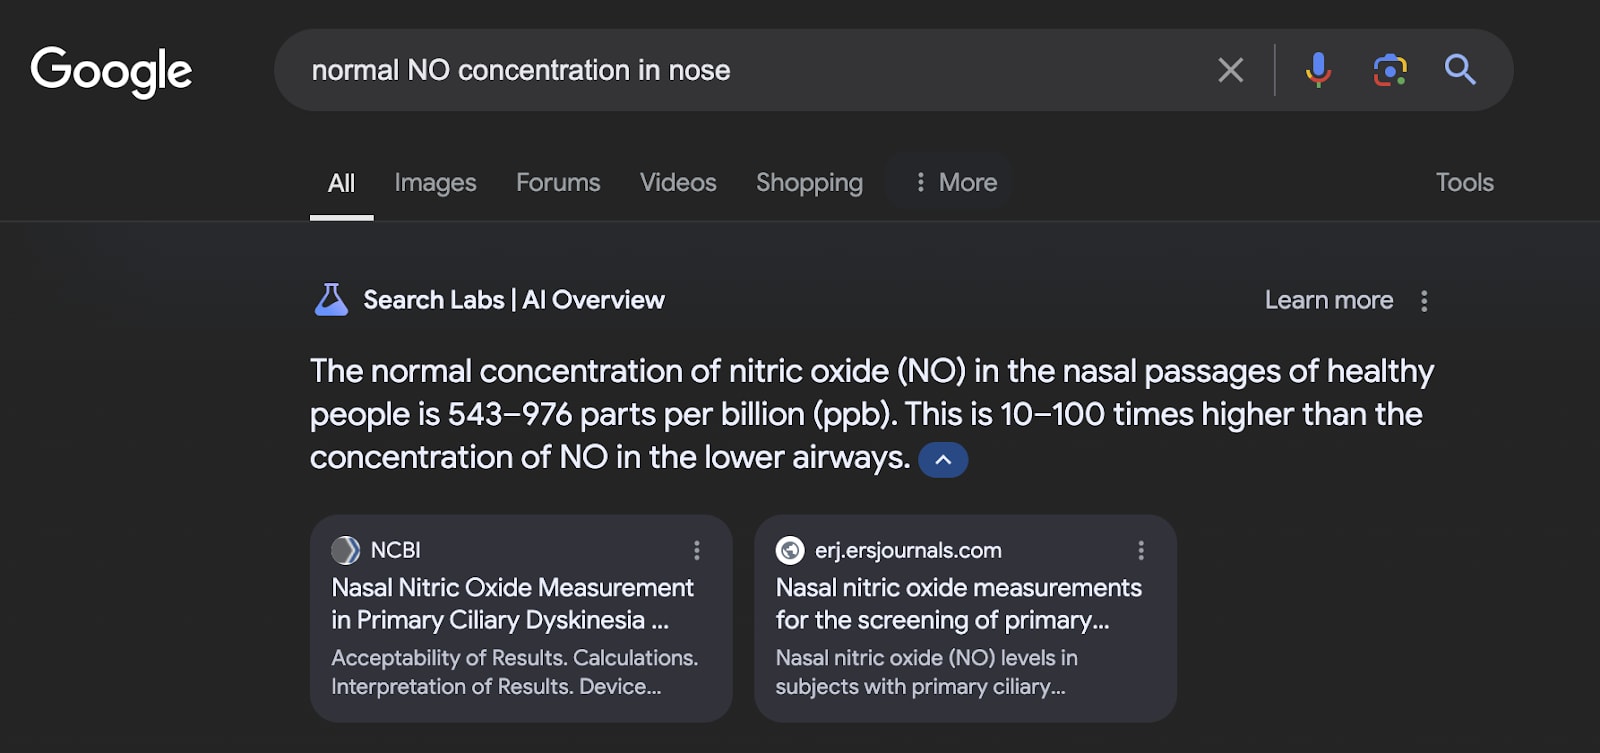Viewport: 1600px width, 753px height.
Task: Open Google Lens image search
Action: (x=1390, y=70)
